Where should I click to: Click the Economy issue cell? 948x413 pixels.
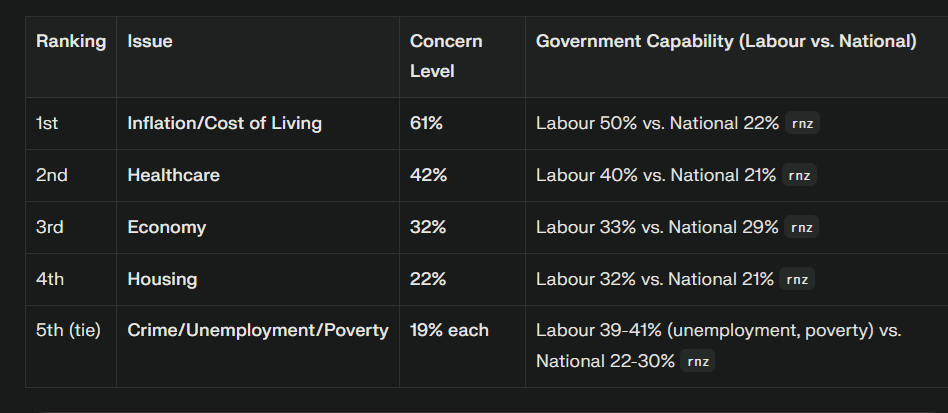tap(167, 228)
